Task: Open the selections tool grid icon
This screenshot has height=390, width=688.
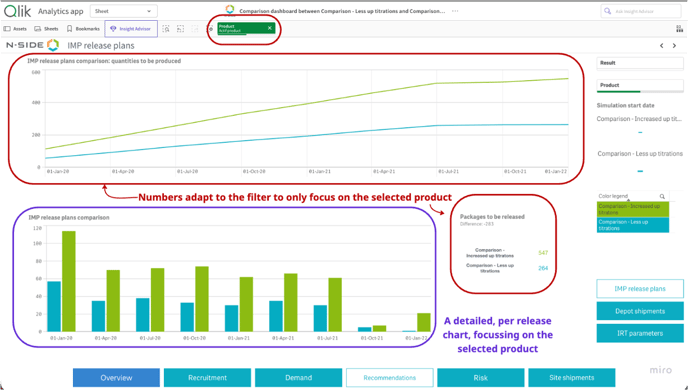Action: tap(680, 29)
